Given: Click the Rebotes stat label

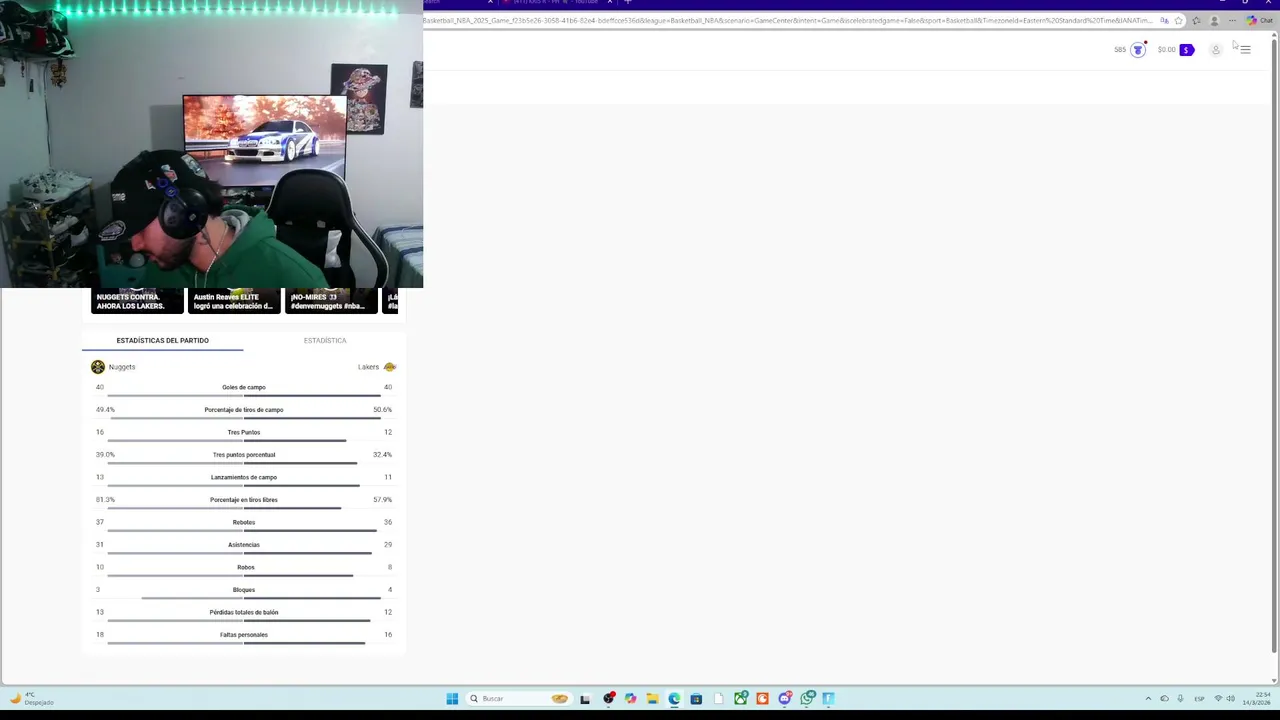Looking at the screenshot, I should [x=244, y=522].
